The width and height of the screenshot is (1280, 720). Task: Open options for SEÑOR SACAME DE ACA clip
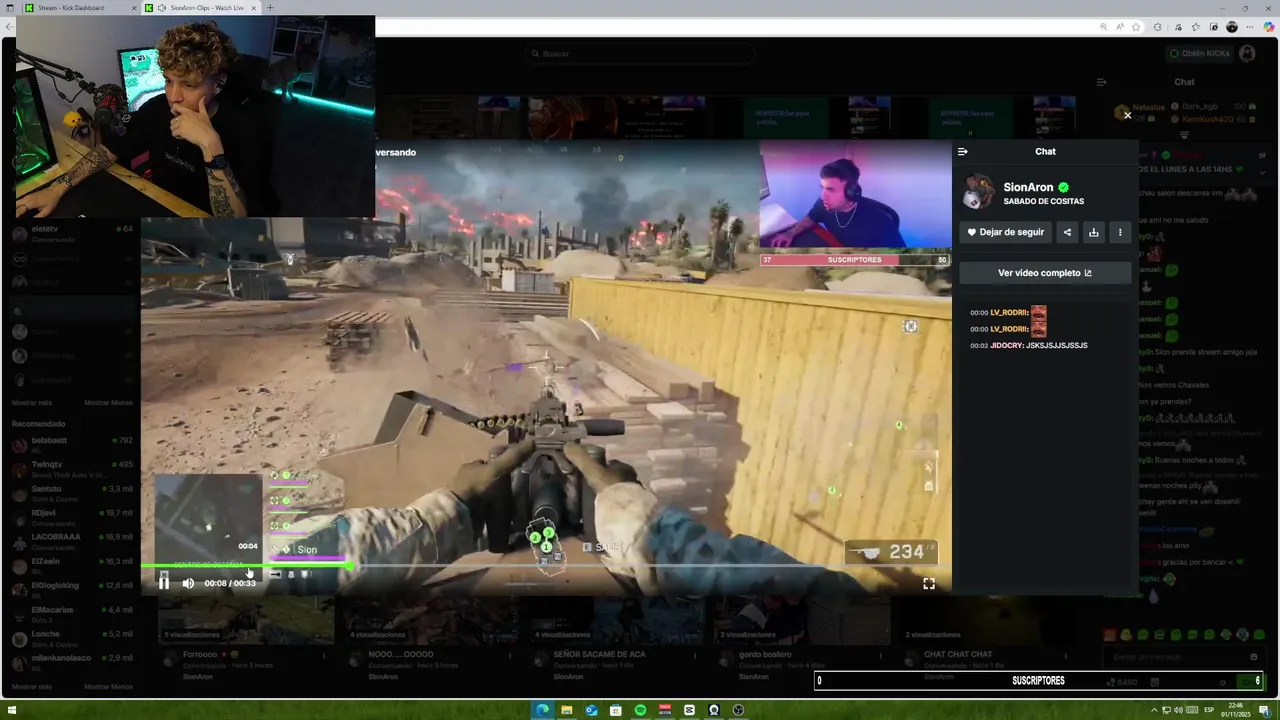tap(696, 656)
